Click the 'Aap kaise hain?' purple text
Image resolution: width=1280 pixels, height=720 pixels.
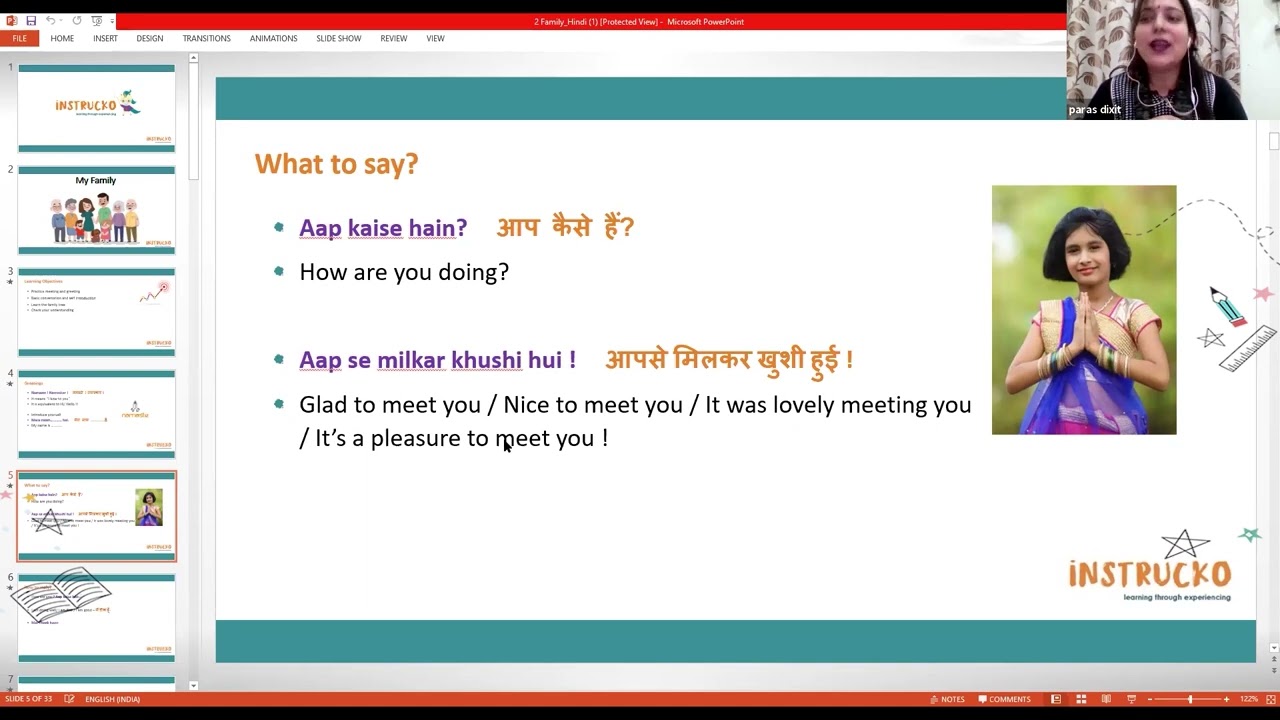[x=383, y=228]
